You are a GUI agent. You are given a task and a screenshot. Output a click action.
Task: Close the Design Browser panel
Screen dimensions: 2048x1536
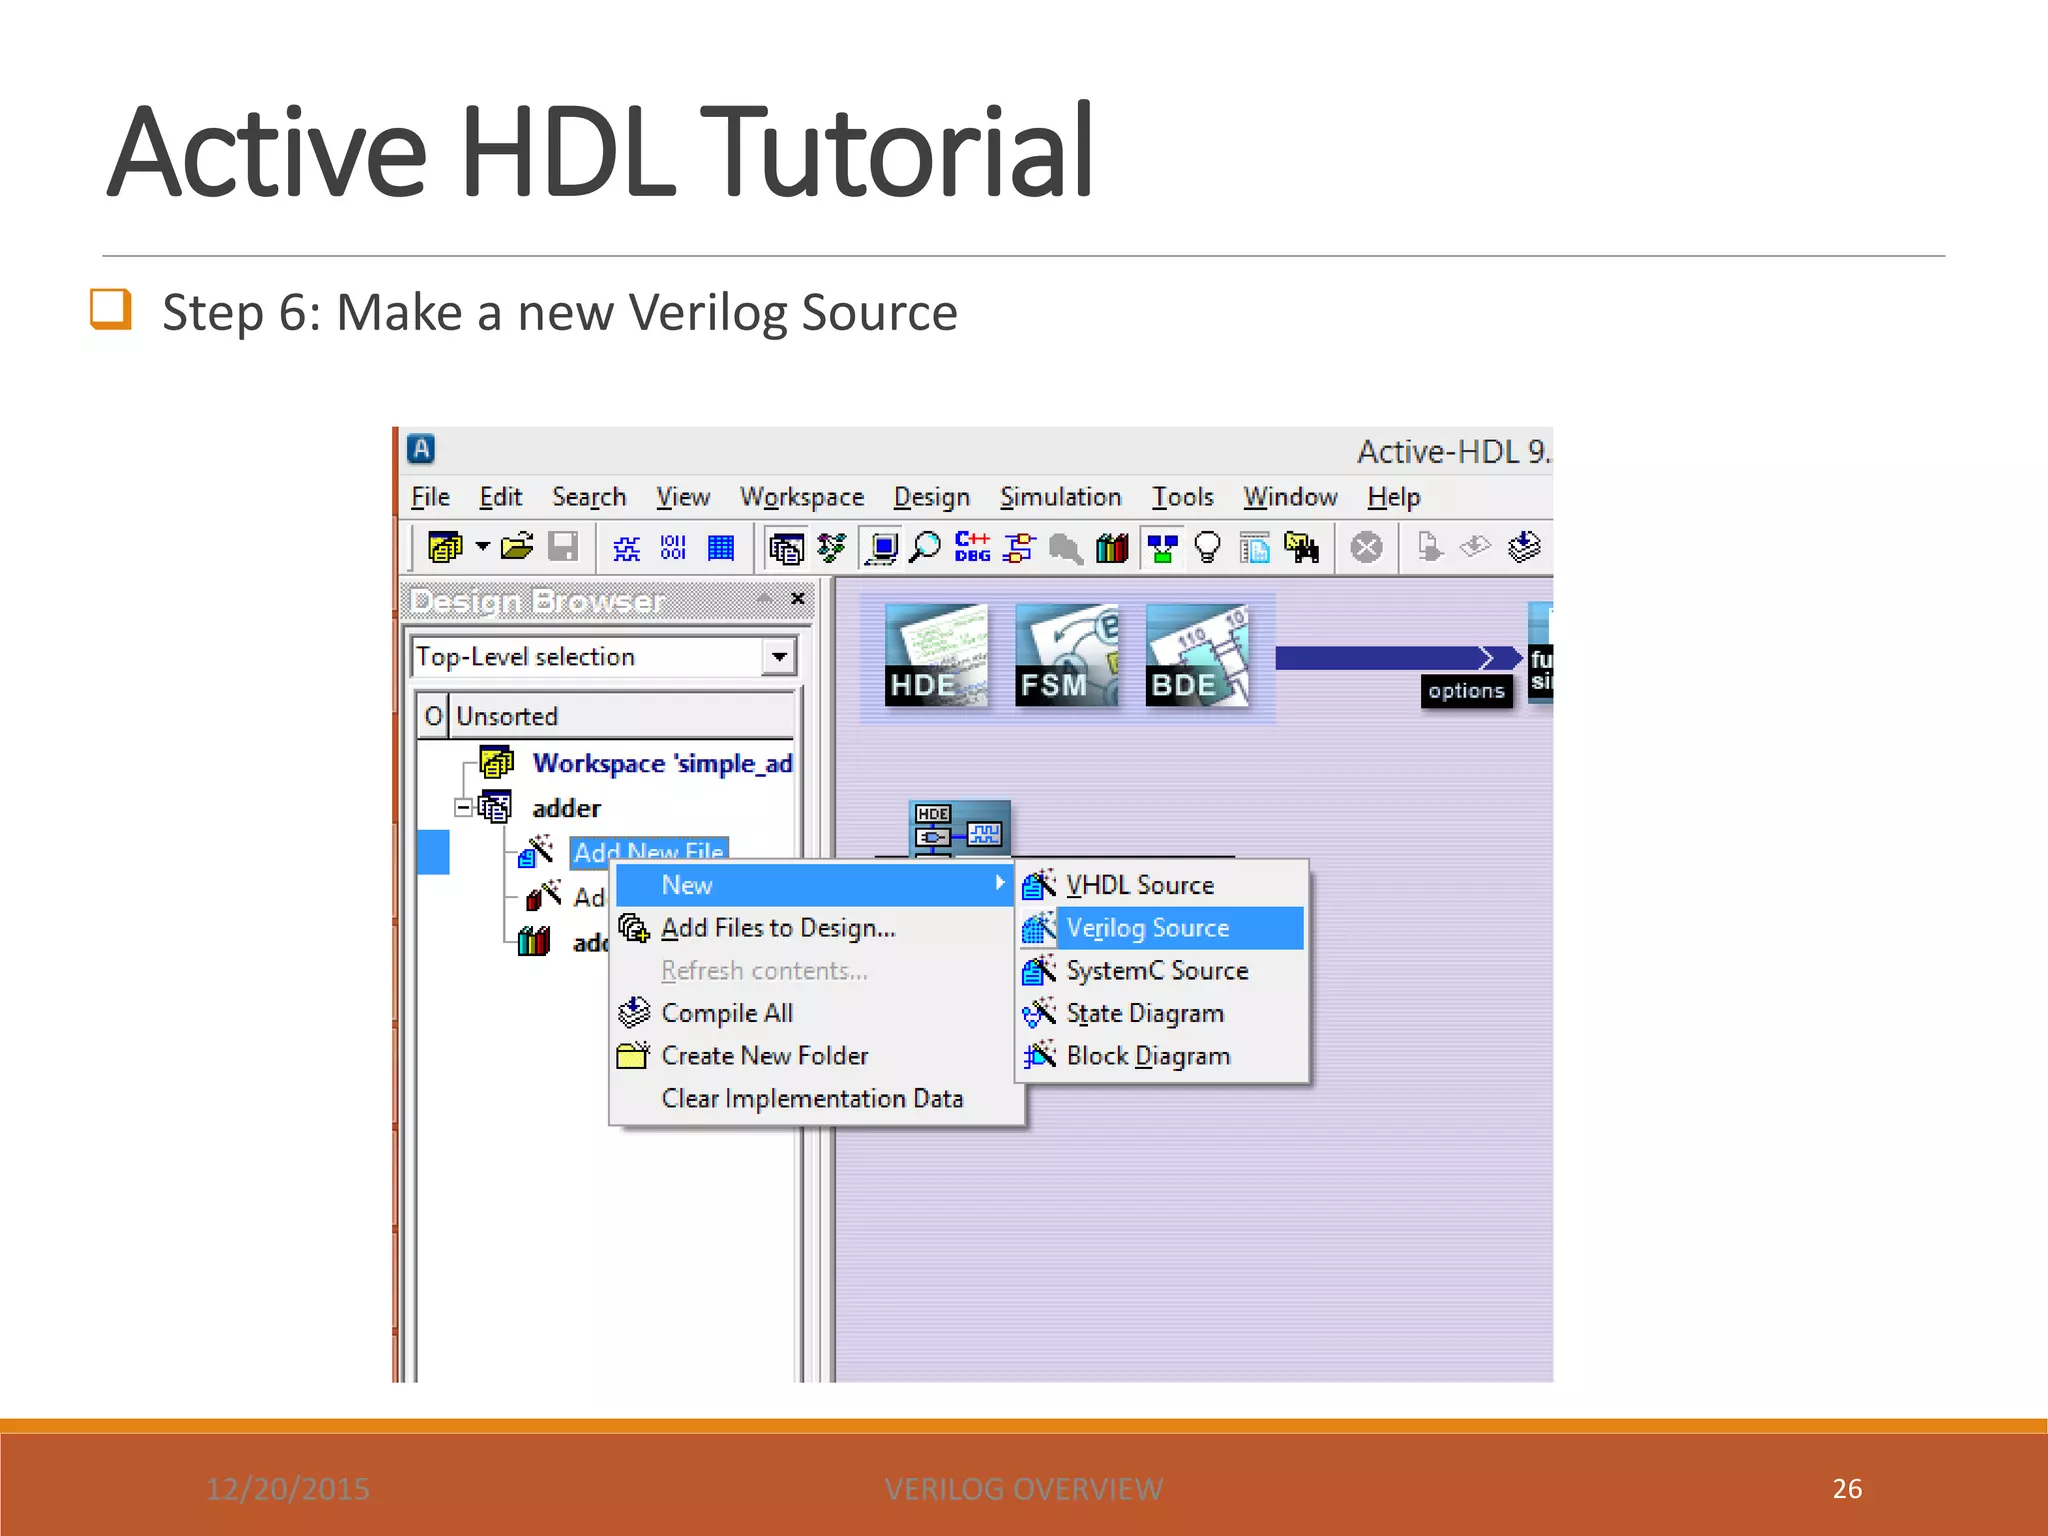[798, 599]
